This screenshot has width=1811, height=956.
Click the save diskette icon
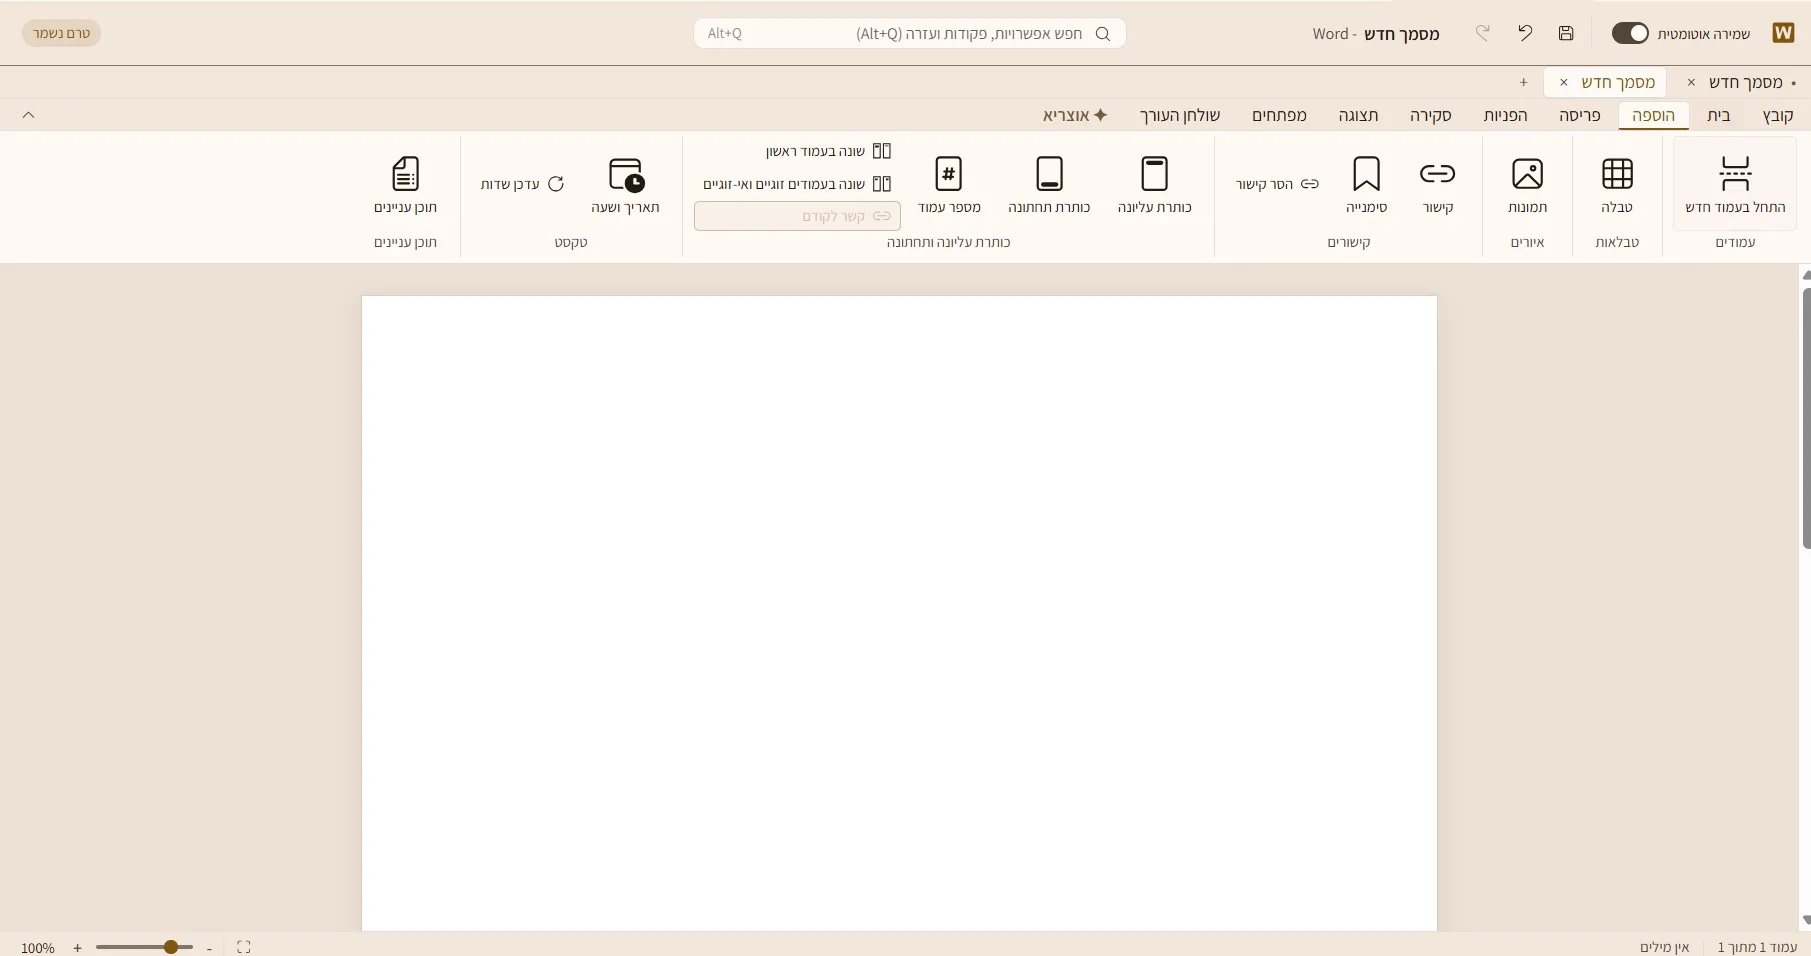(1566, 33)
